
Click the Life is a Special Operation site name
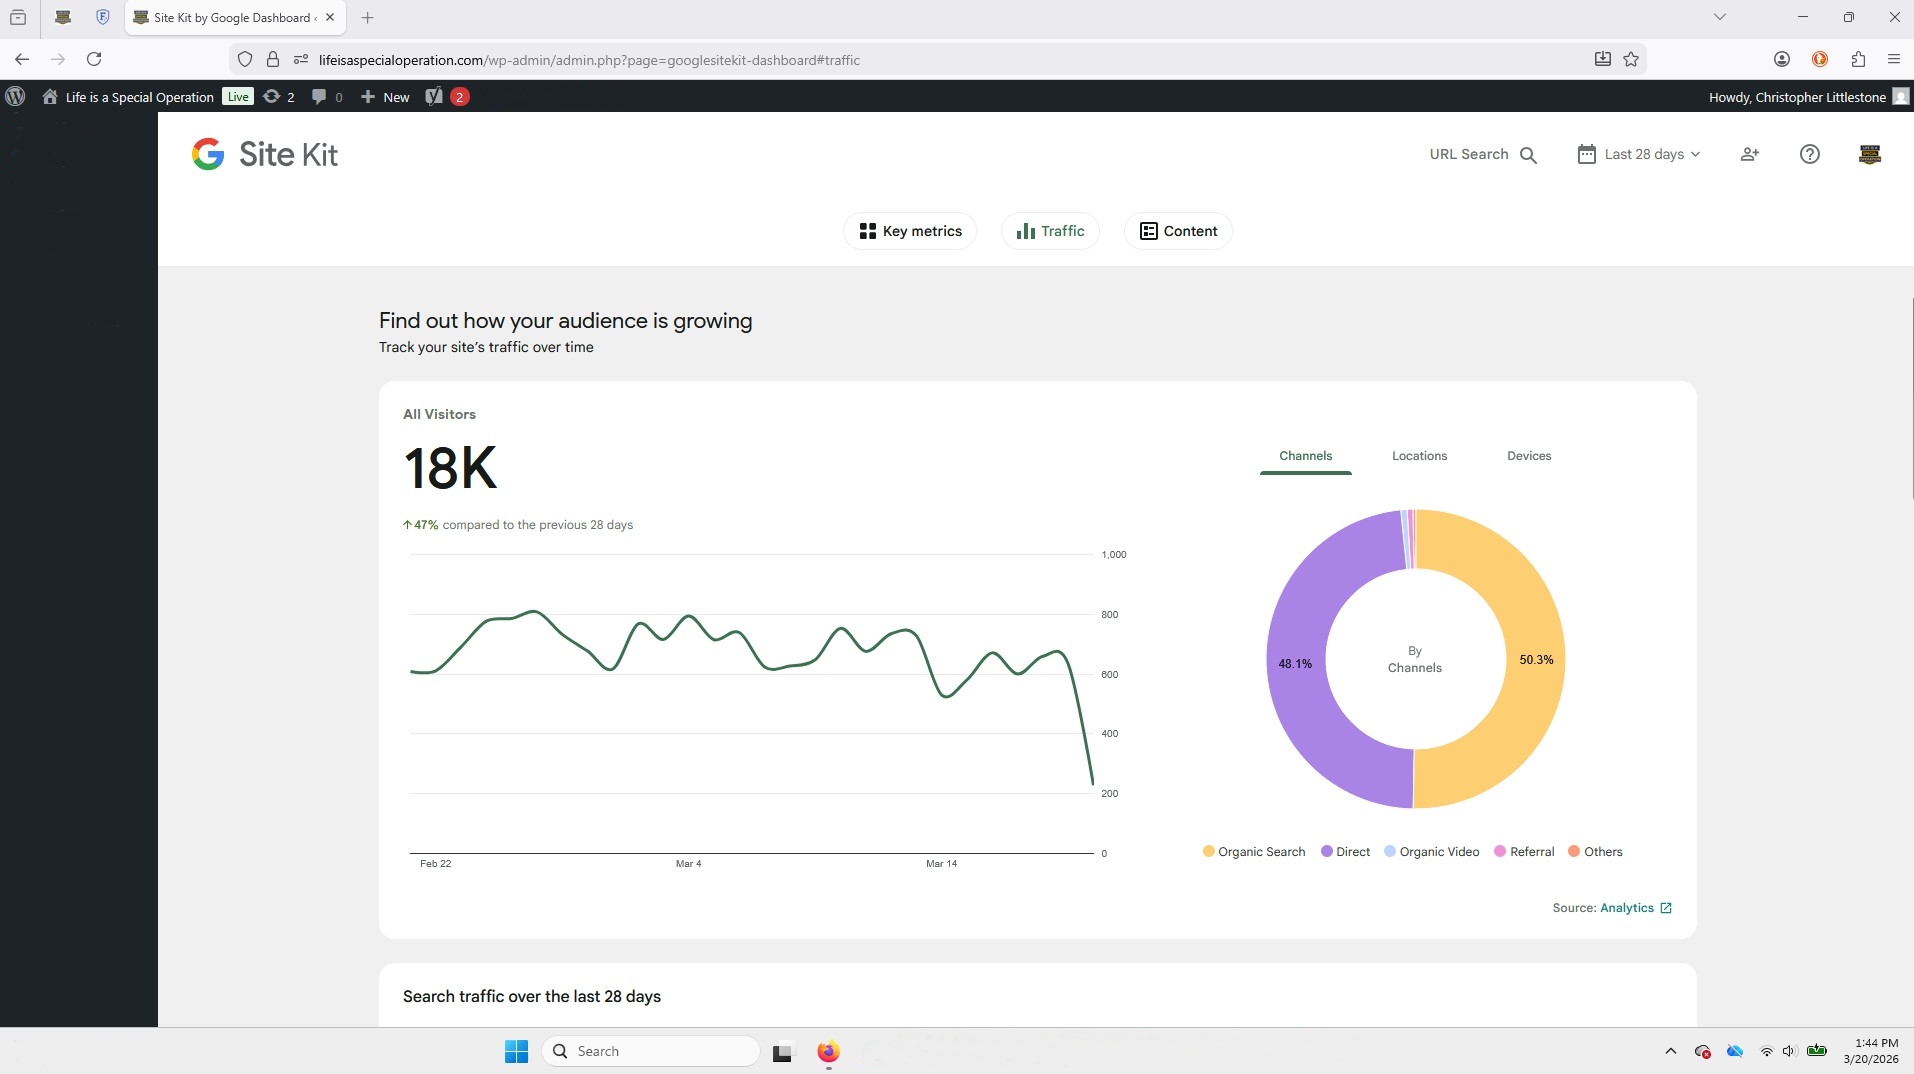(139, 97)
